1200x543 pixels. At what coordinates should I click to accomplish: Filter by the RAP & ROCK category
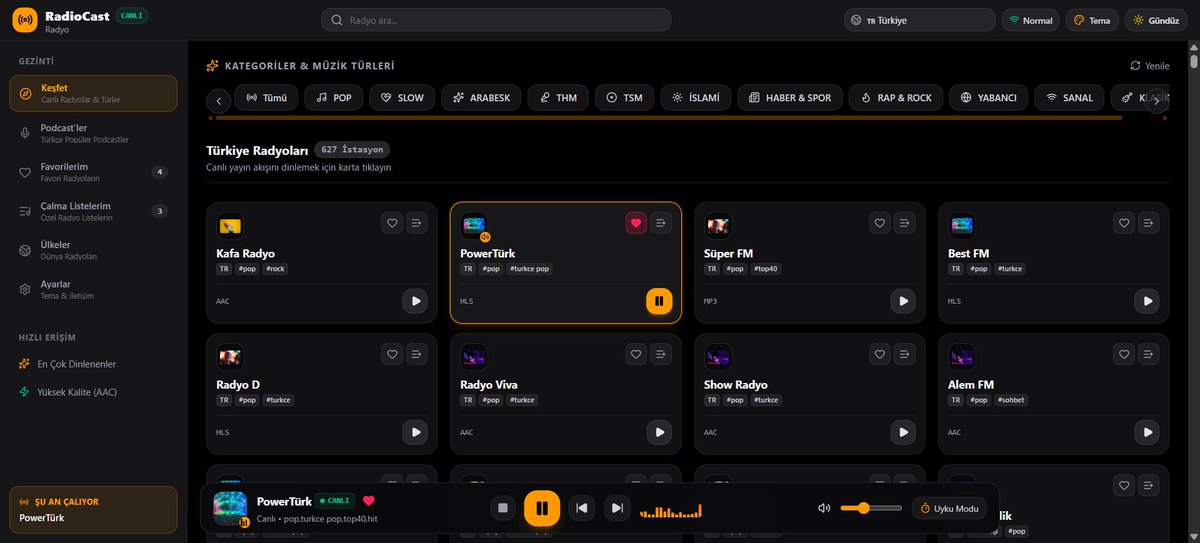[x=896, y=98]
